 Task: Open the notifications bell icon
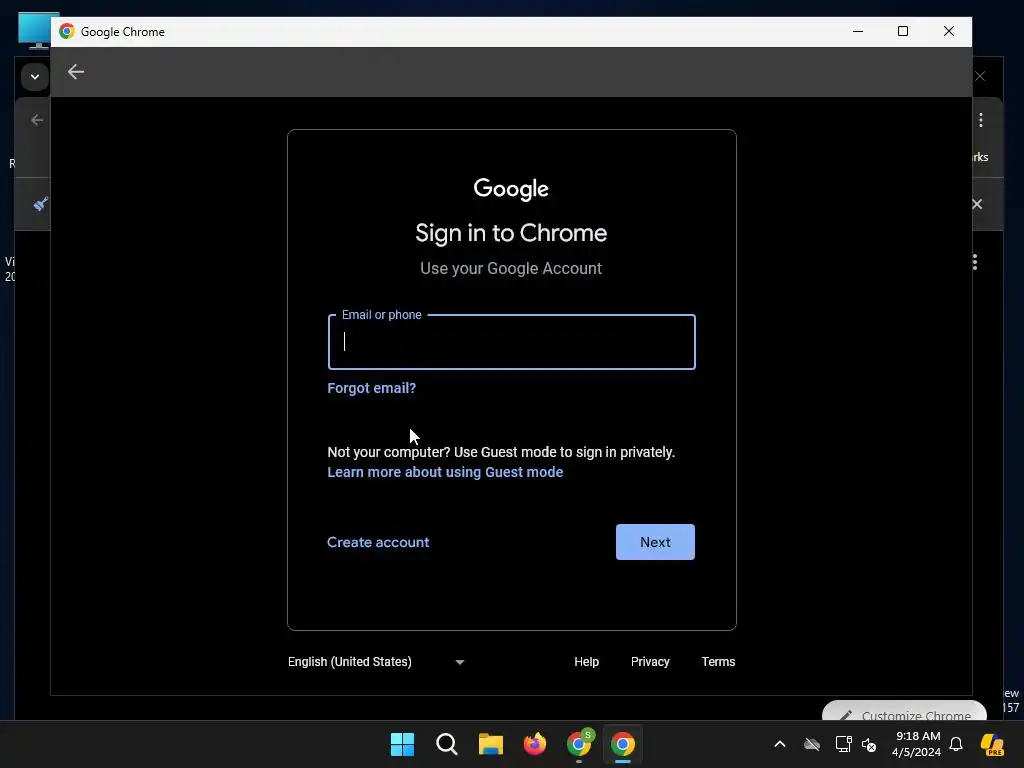(x=956, y=744)
